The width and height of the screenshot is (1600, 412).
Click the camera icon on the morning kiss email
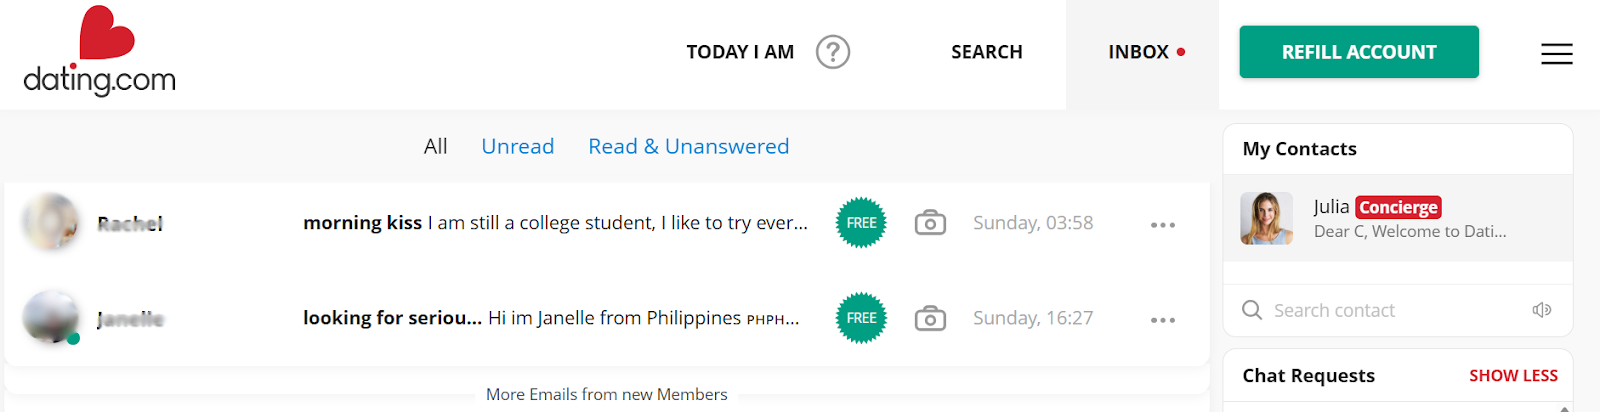point(930,223)
